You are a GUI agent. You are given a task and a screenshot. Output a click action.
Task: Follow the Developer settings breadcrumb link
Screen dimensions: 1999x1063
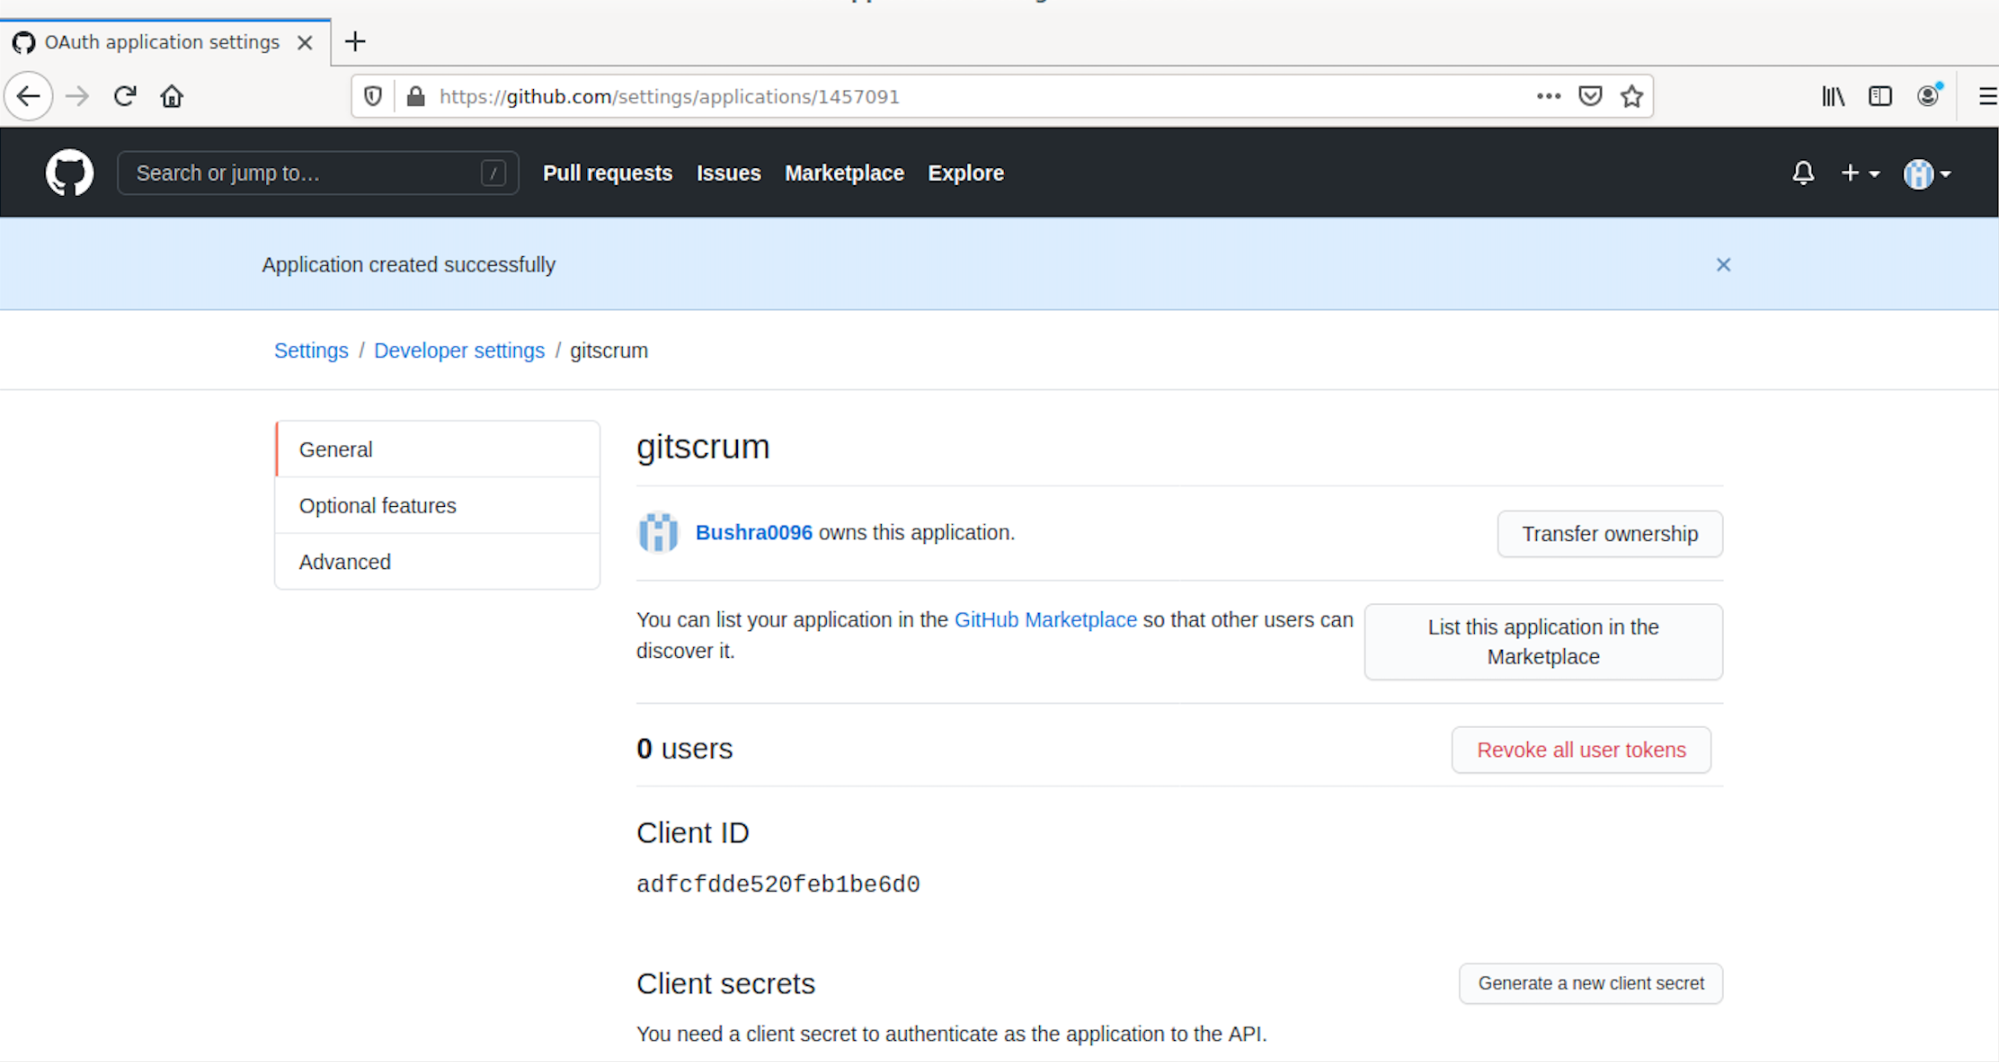459,351
